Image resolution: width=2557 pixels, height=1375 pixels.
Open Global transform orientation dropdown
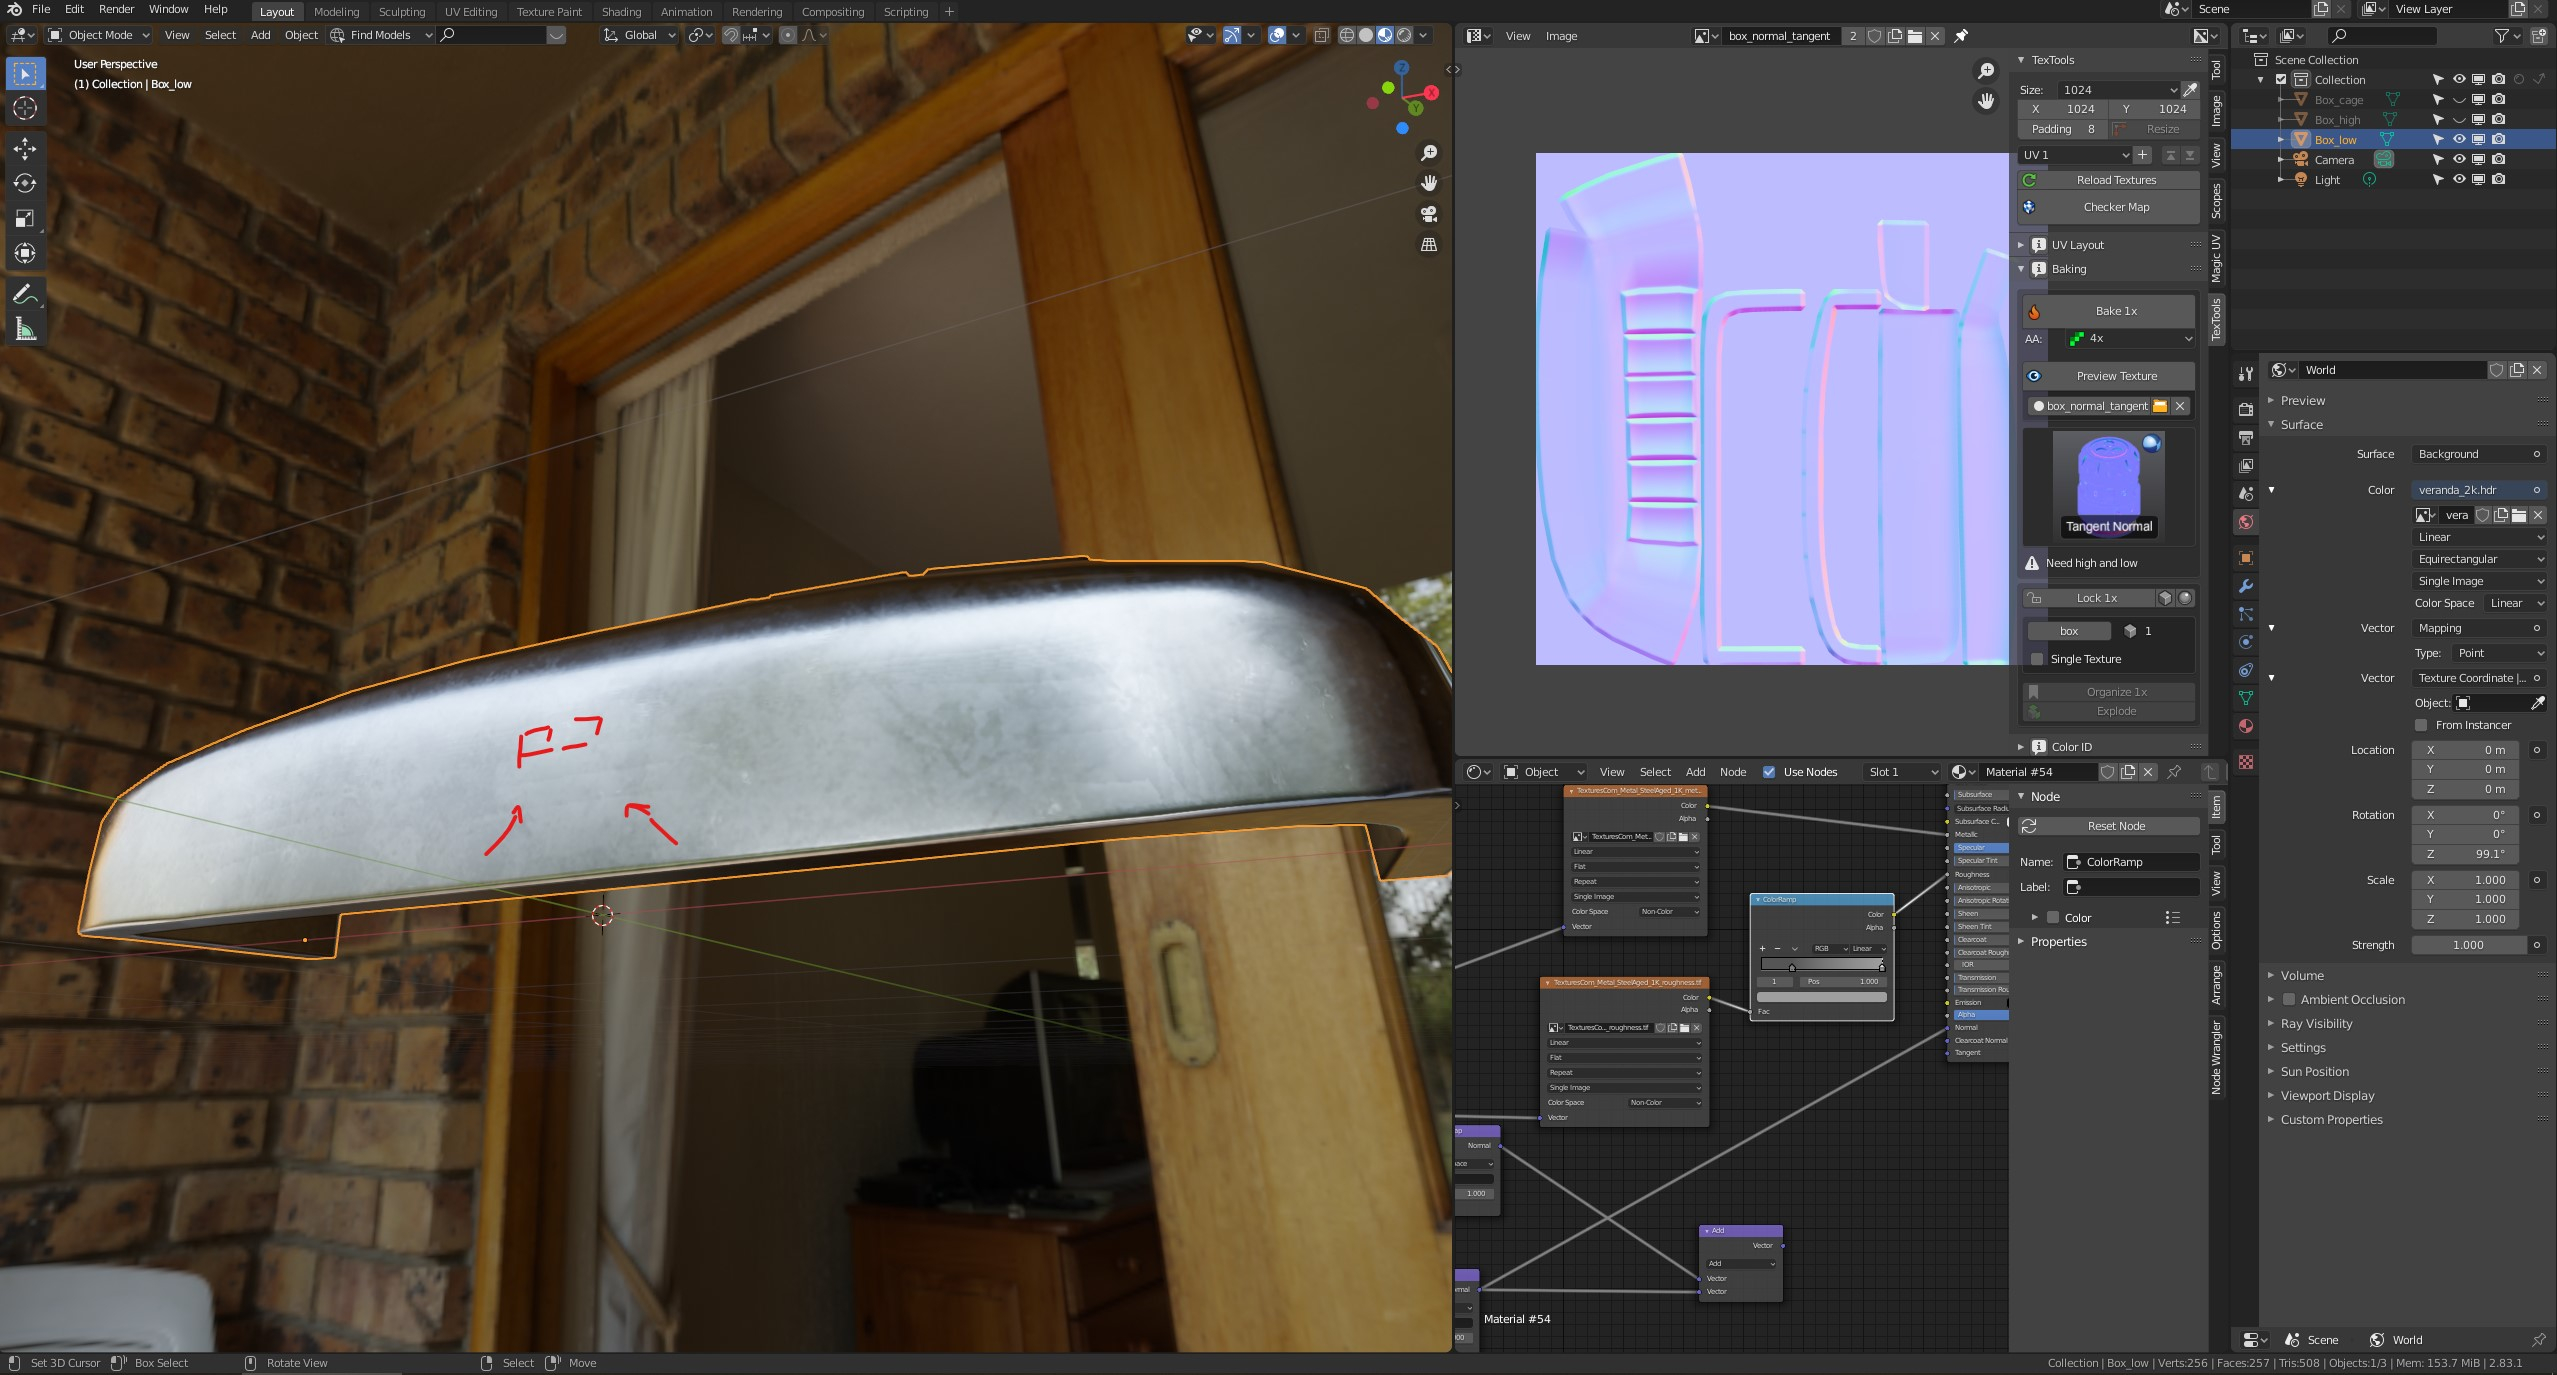coord(640,35)
